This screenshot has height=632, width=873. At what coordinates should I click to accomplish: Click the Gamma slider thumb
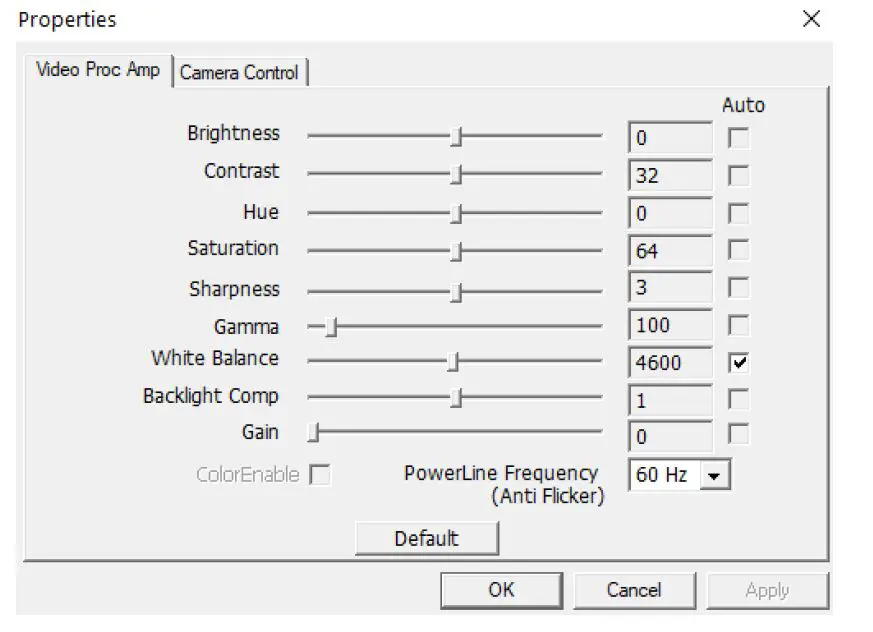tap(331, 326)
